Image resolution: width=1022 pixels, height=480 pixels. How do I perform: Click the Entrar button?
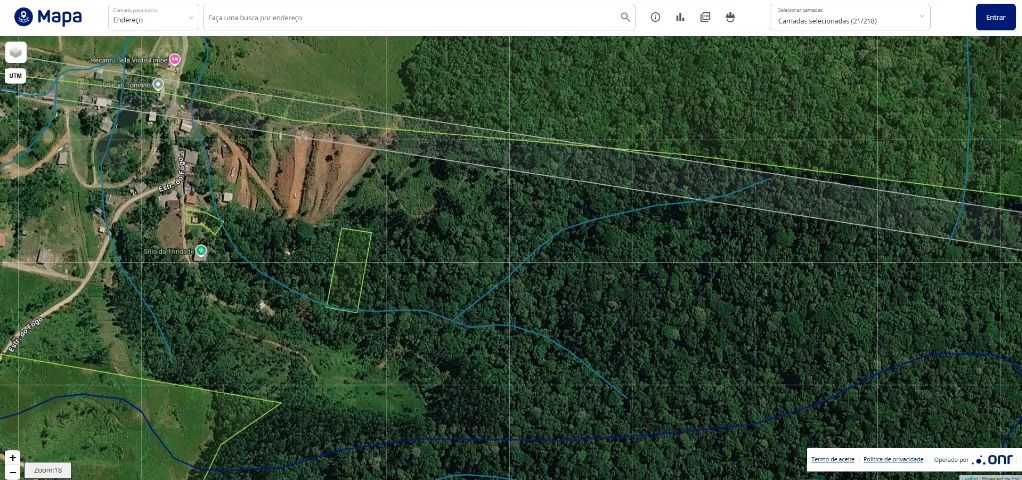point(995,17)
